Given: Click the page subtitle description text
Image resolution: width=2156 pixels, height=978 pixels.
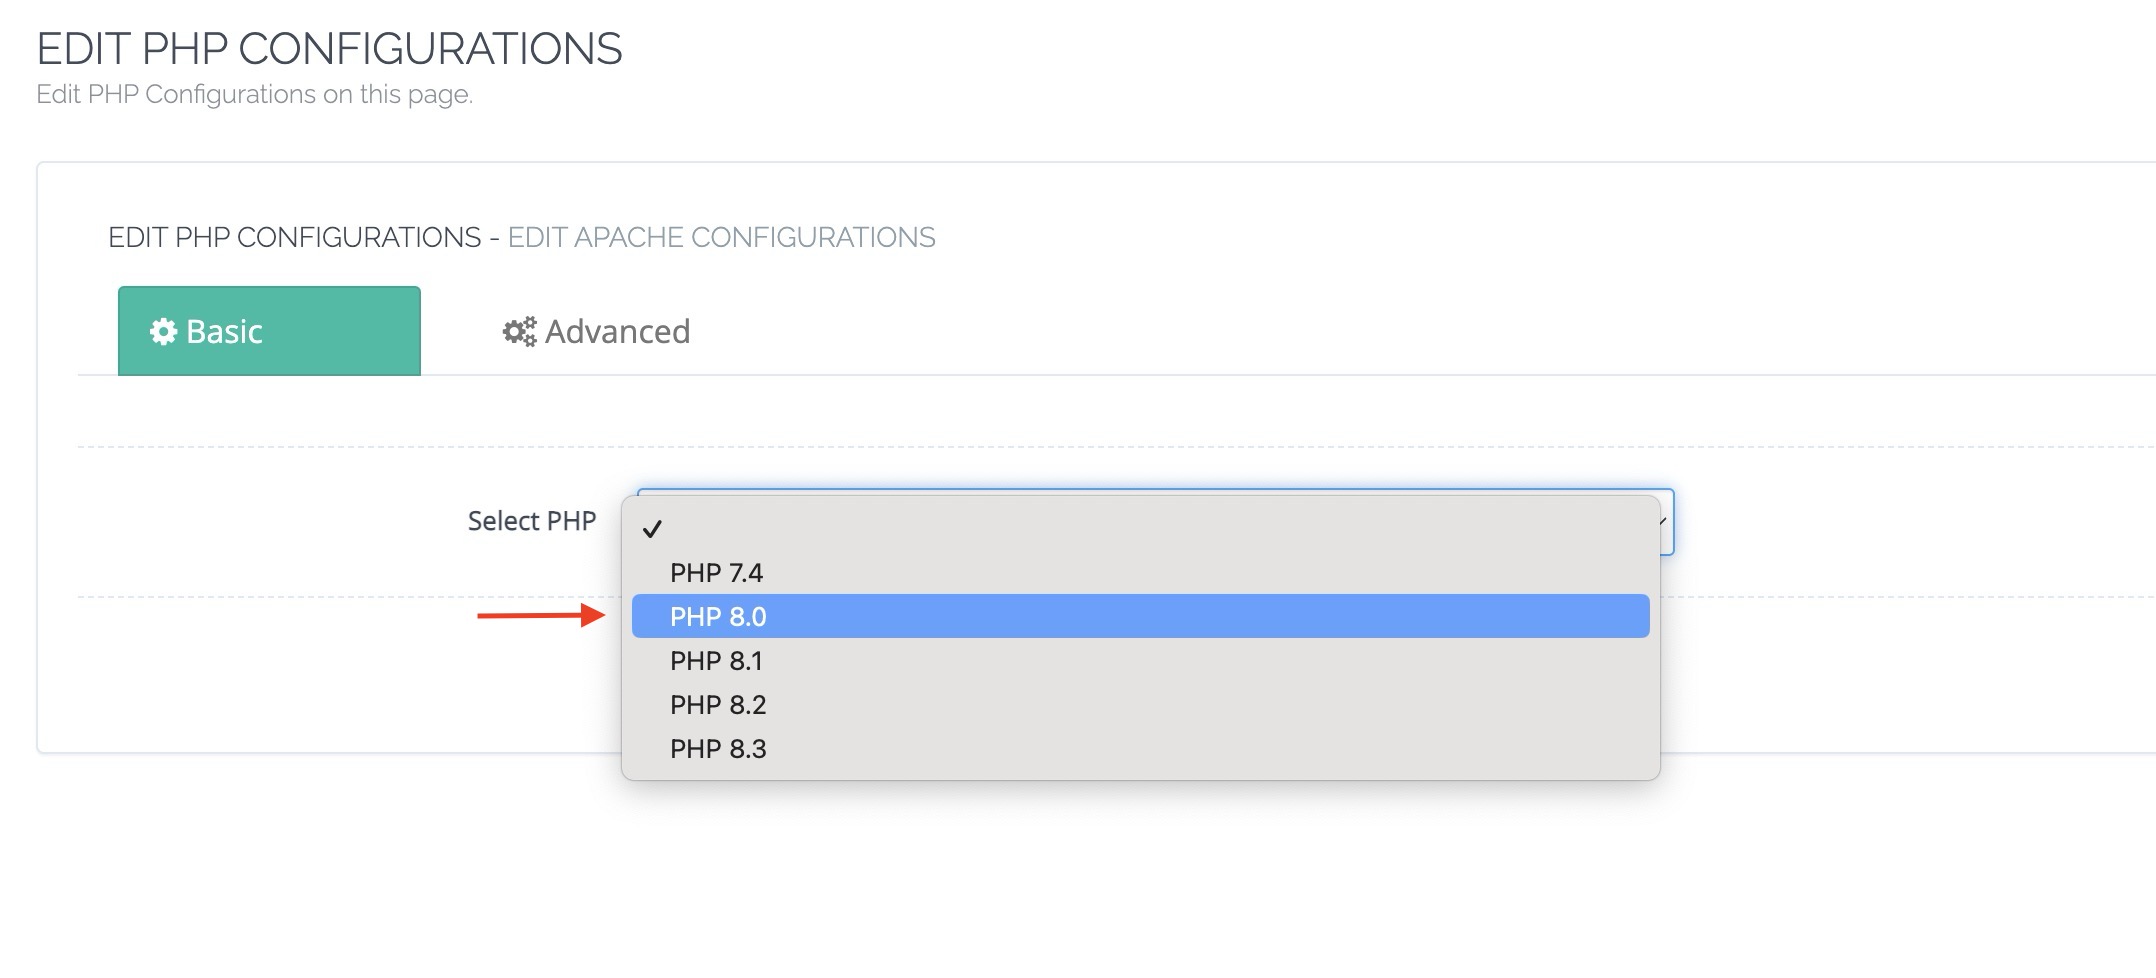Looking at the screenshot, I should [254, 94].
